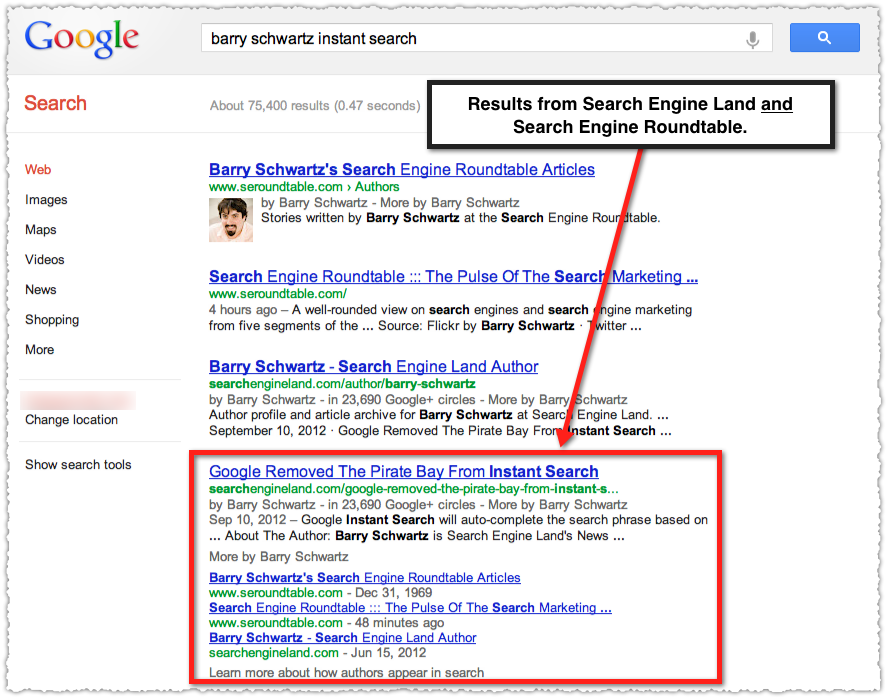
Task: Open nested Search Engine Roundtable Pulse link
Action: click(410, 607)
